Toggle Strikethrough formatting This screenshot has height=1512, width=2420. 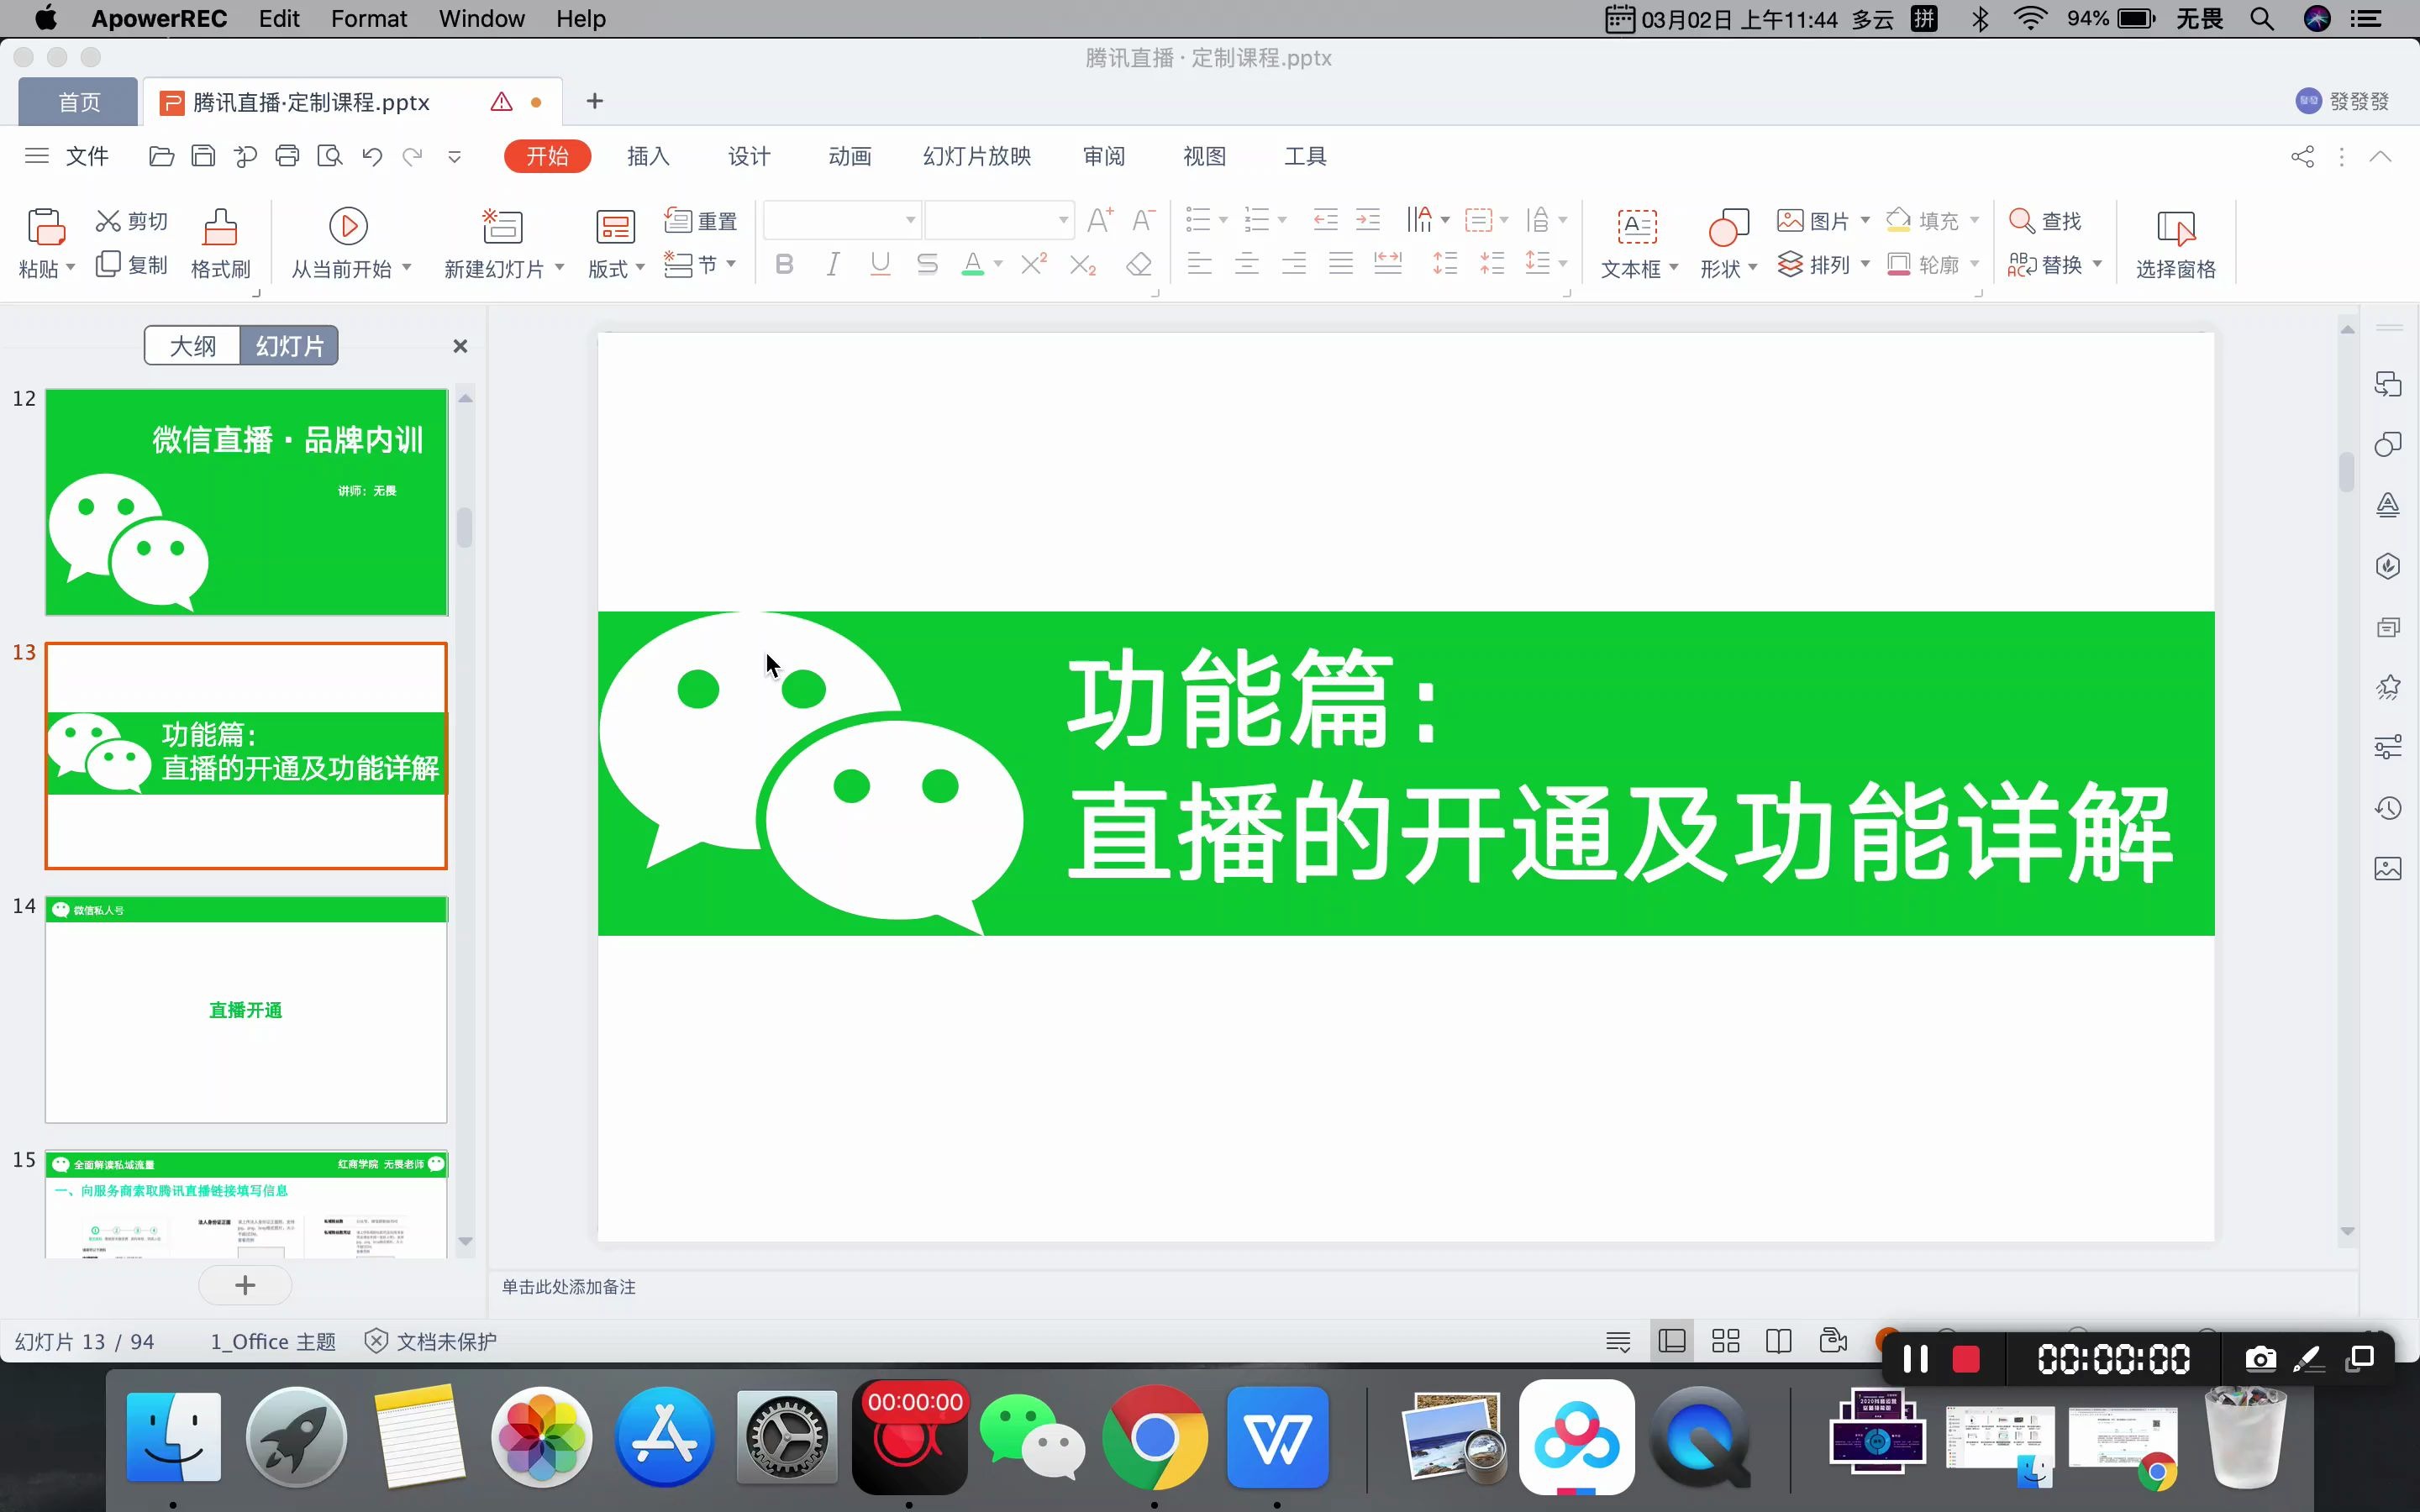(x=927, y=264)
